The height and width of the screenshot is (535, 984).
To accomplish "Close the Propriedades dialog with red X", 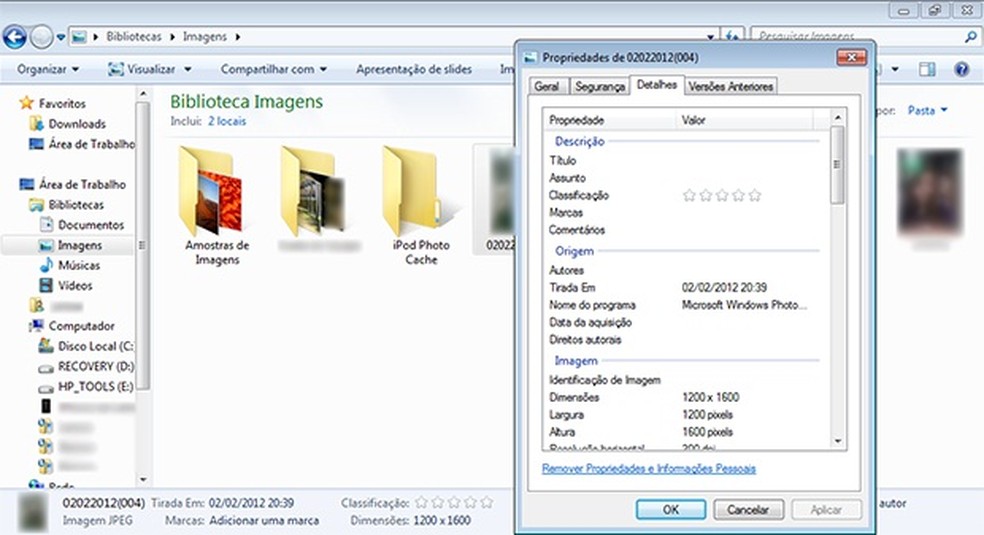I will pyautogui.click(x=851, y=58).
